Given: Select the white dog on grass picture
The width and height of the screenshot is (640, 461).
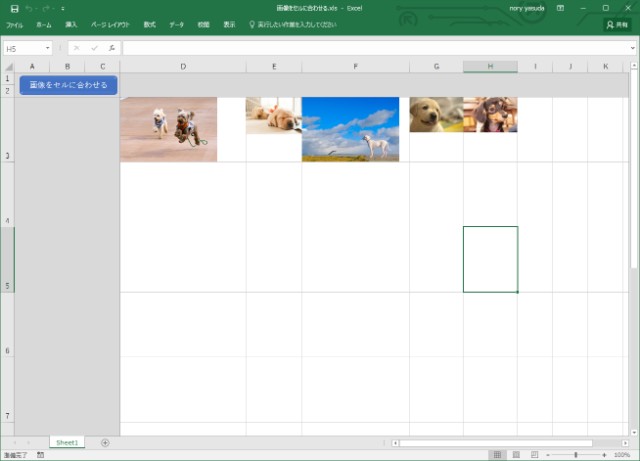Looking at the screenshot, I should coord(350,129).
